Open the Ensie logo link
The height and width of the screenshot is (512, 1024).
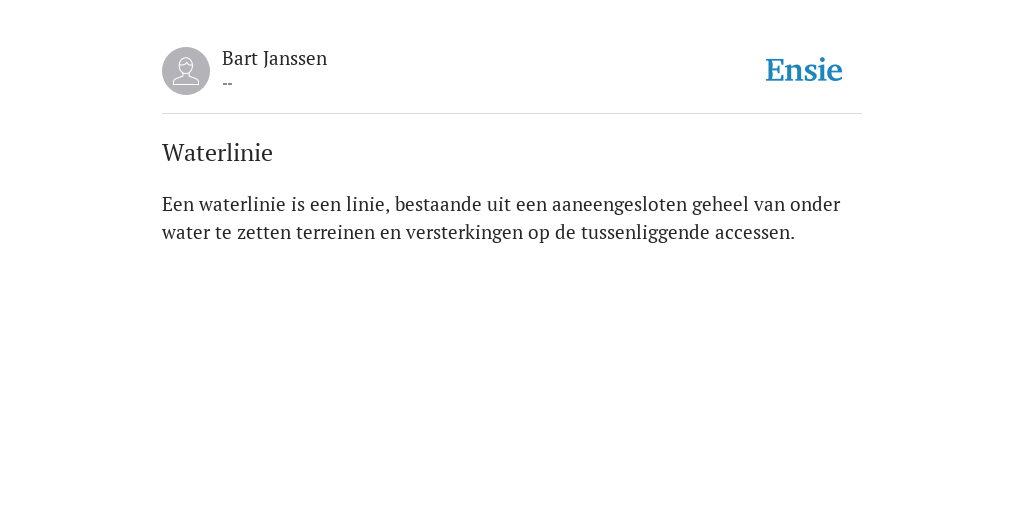[804, 71]
